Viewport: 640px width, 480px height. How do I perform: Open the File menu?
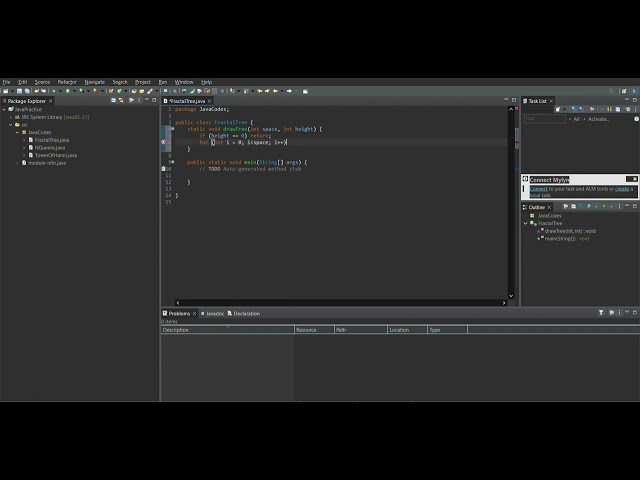point(6,82)
